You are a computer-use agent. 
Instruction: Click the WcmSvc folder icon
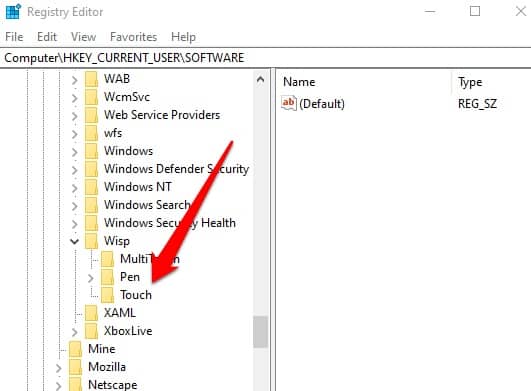pos(91,97)
